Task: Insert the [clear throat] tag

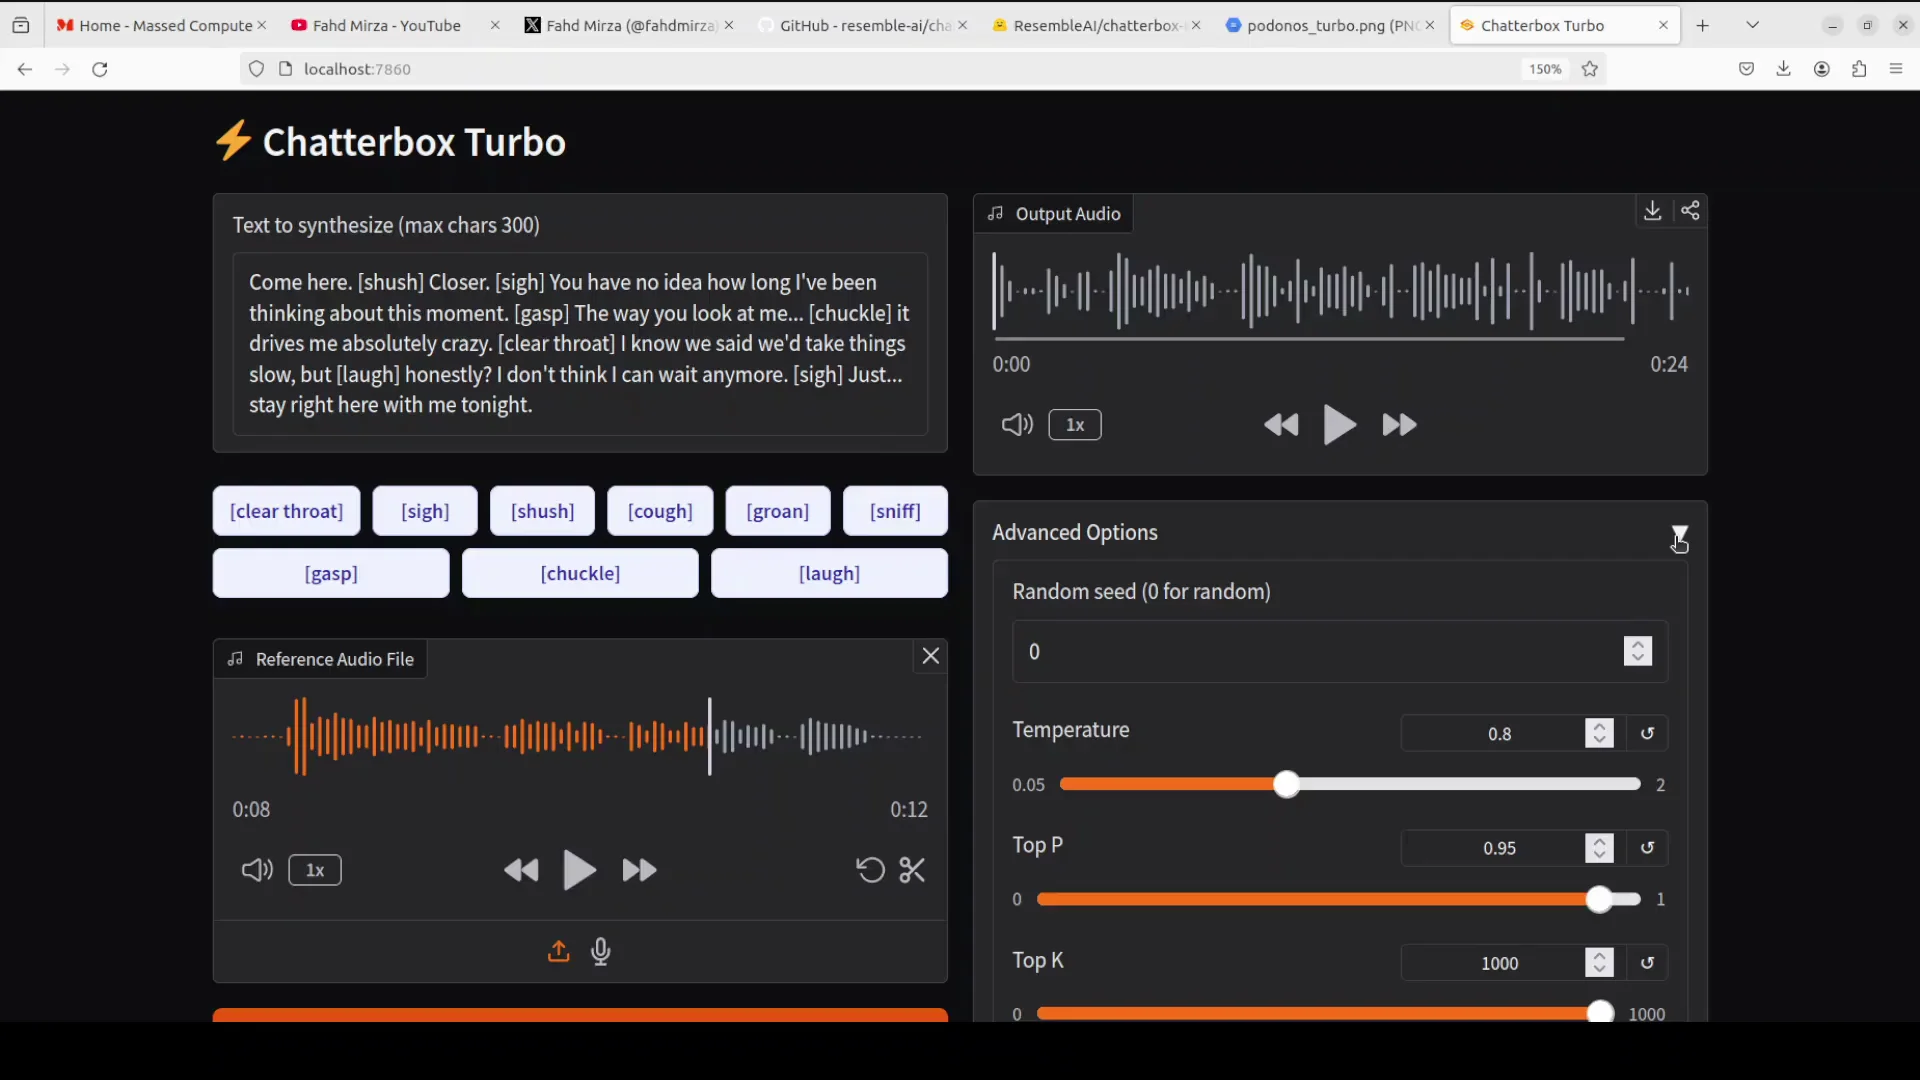Action: (287, 511)
